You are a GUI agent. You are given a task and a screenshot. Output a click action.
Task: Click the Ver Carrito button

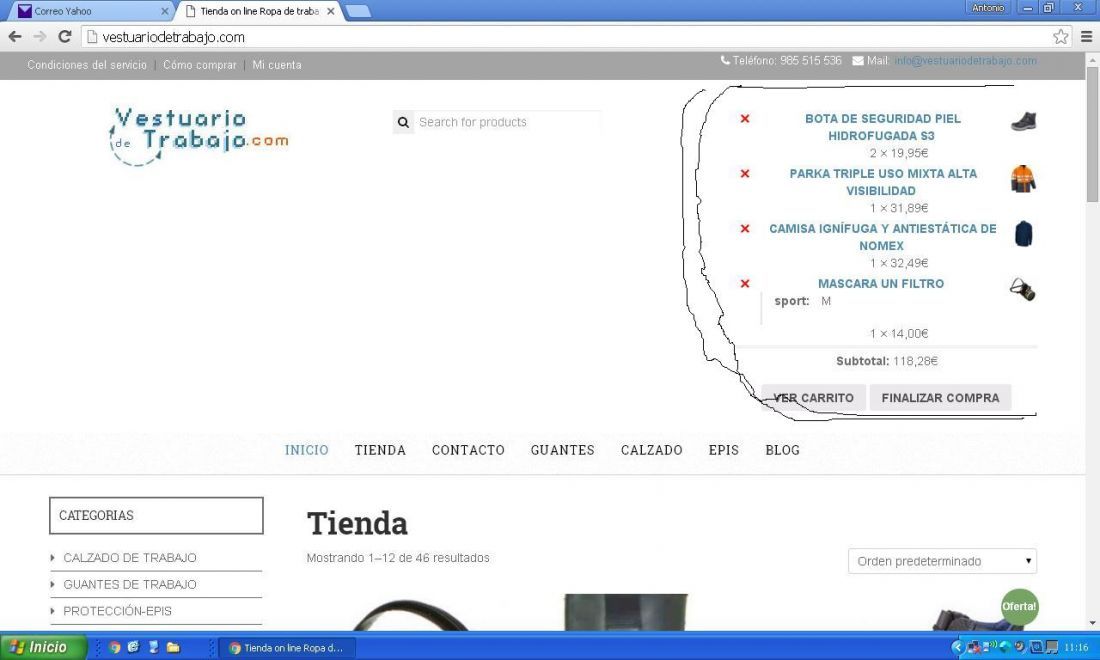tap(814, 398)
